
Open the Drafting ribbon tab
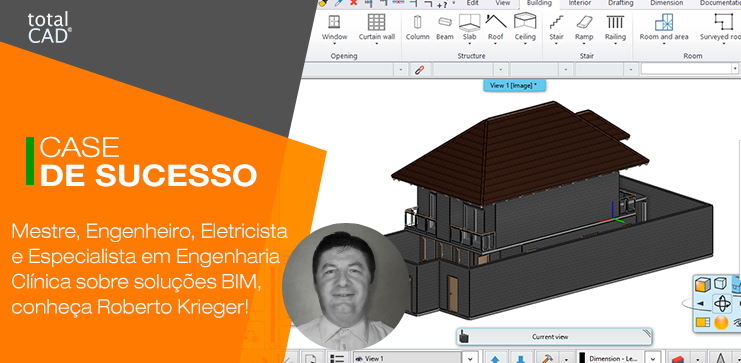click(x=620, y=3)
